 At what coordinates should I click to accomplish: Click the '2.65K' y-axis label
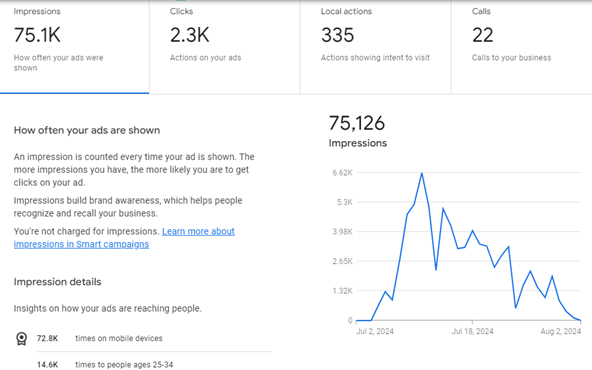pyautogui.click(x=342, y=261)
